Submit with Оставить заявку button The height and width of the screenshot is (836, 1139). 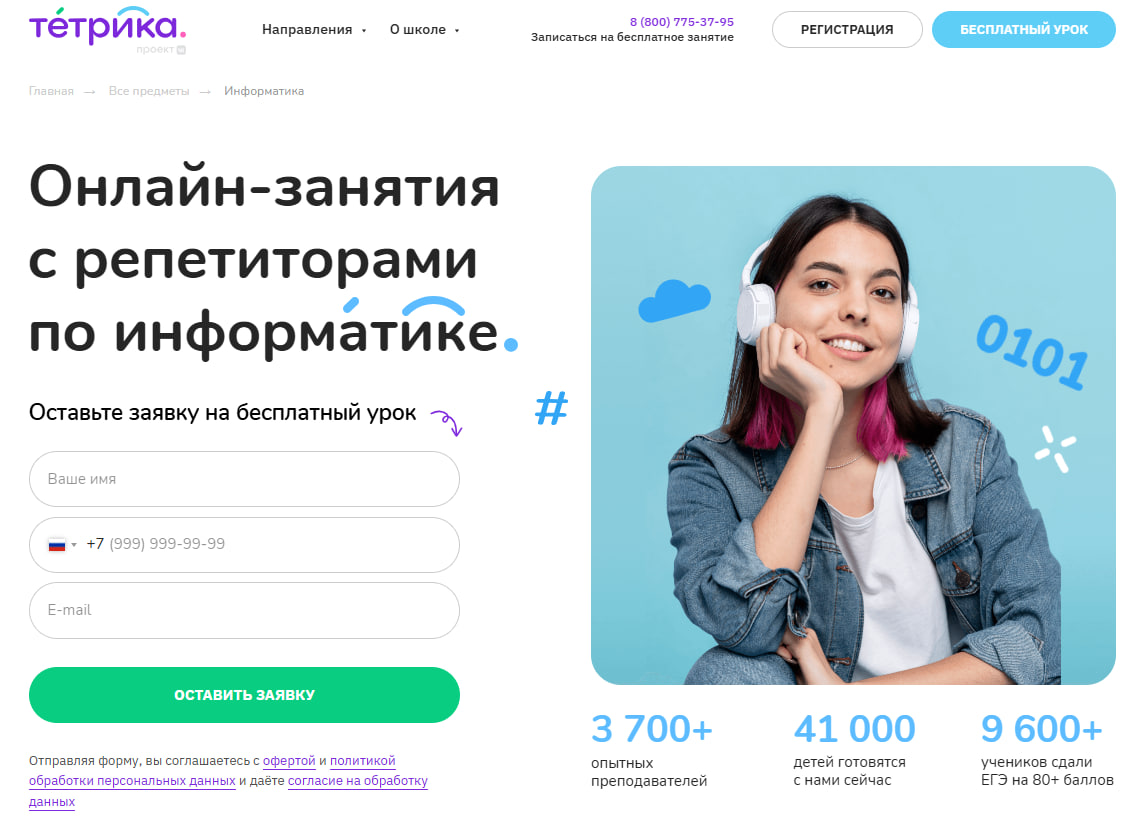click(x=244, y=695)
